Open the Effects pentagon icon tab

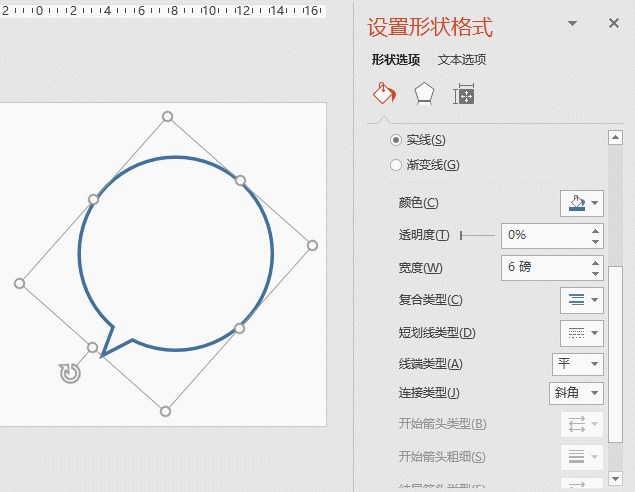coord(424,94)
